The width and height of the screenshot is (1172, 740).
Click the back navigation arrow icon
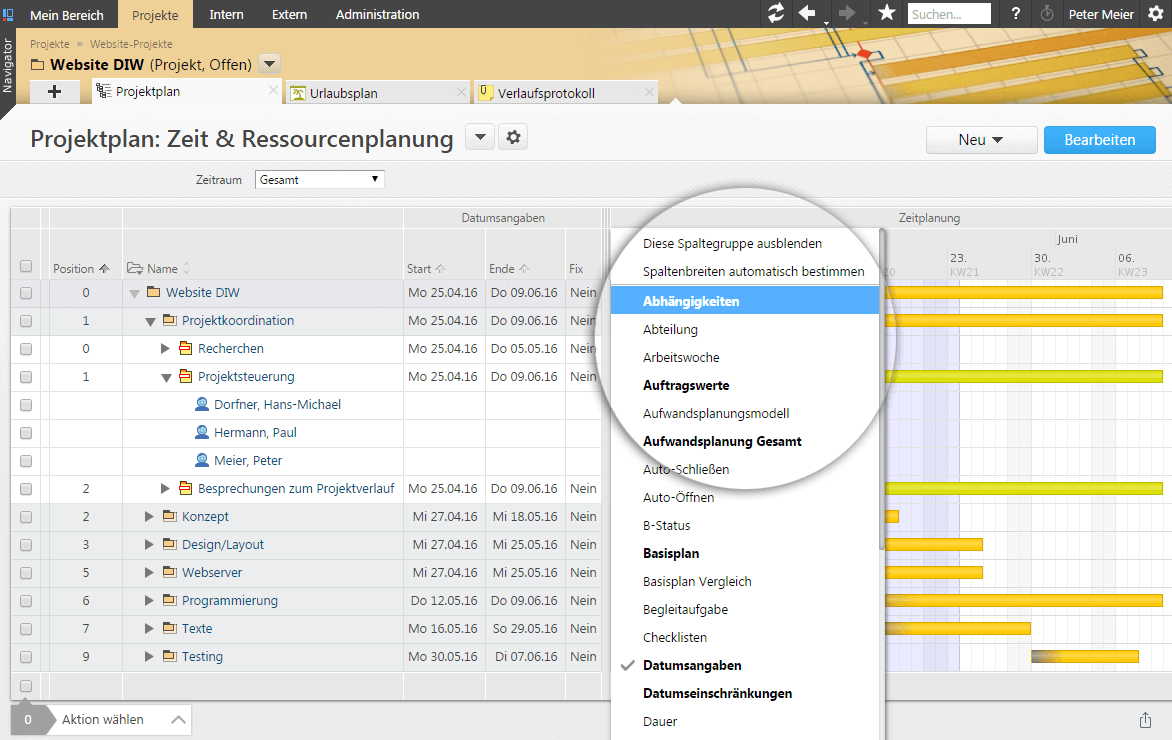tap(807, 14)
